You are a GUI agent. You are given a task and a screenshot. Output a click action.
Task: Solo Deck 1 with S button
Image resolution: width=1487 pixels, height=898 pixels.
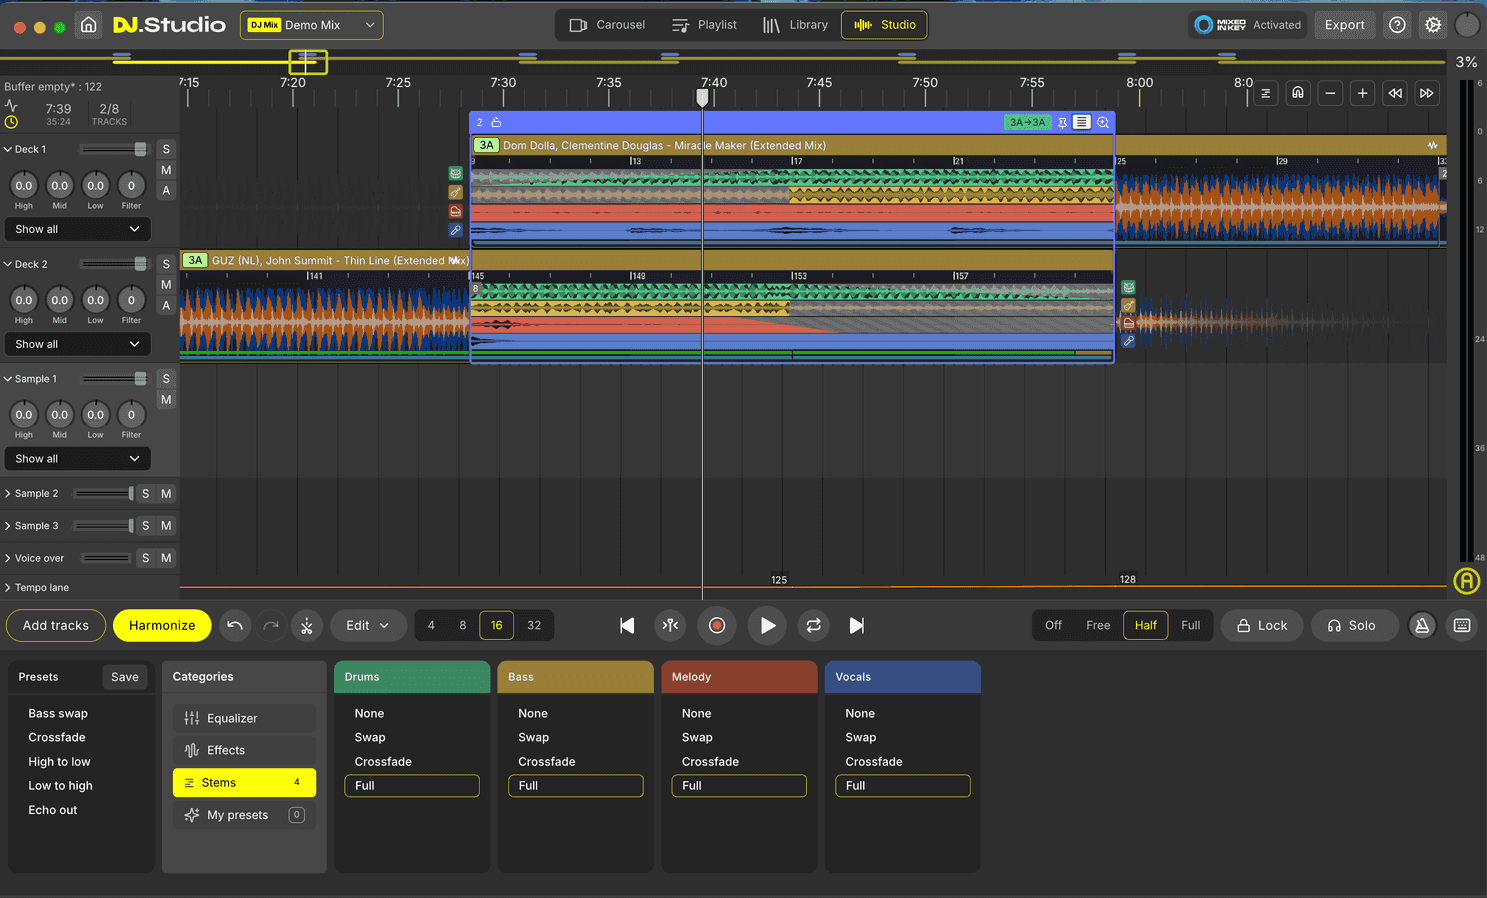(166, 149)
